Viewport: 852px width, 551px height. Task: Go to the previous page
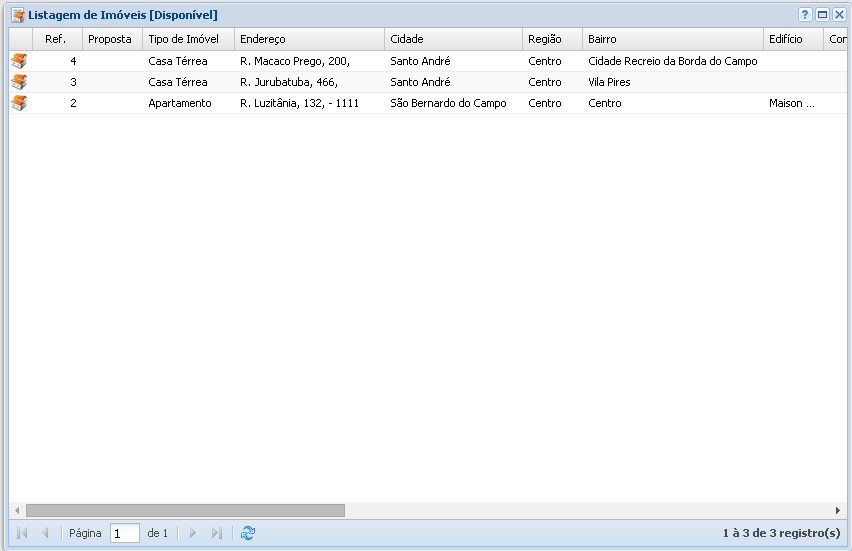coord(45,534)
